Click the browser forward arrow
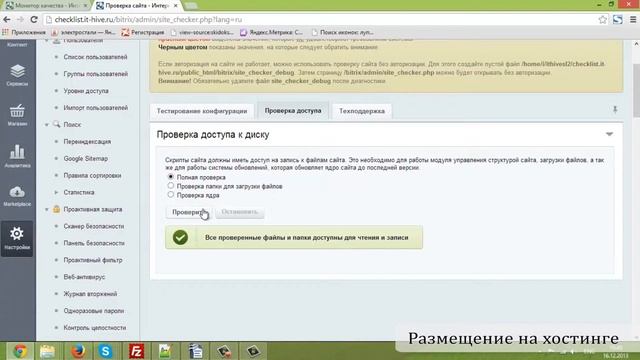 20,20
